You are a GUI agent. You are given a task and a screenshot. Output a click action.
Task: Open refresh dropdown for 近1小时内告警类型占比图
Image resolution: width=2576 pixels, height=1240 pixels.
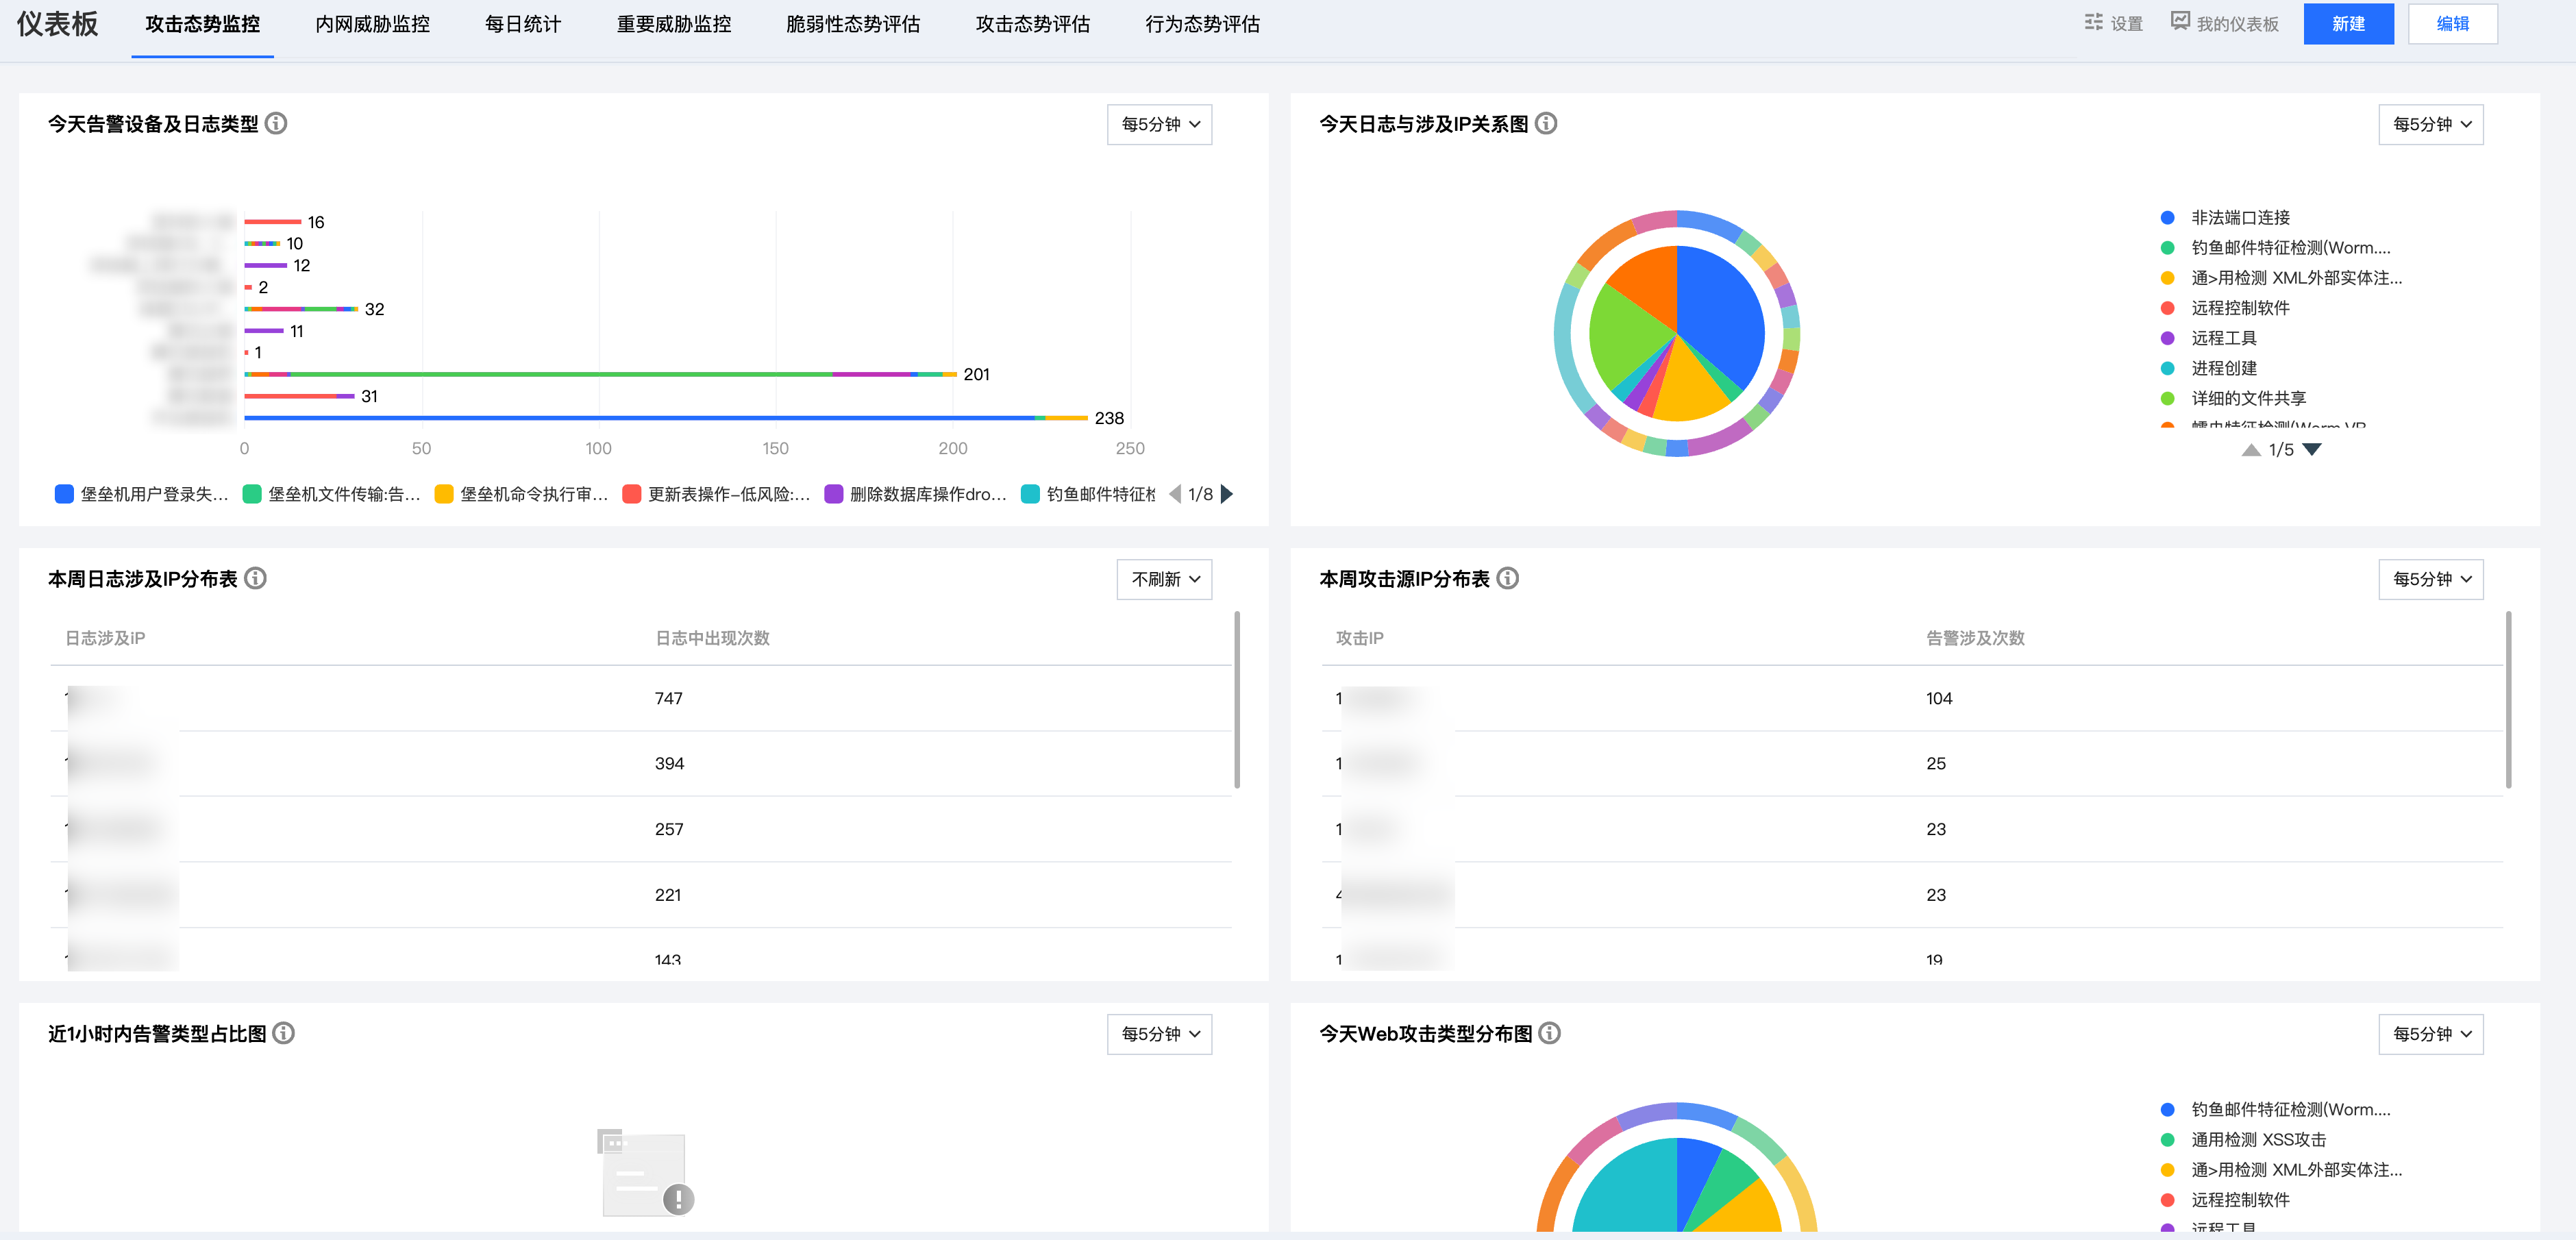point(1159,1034)
